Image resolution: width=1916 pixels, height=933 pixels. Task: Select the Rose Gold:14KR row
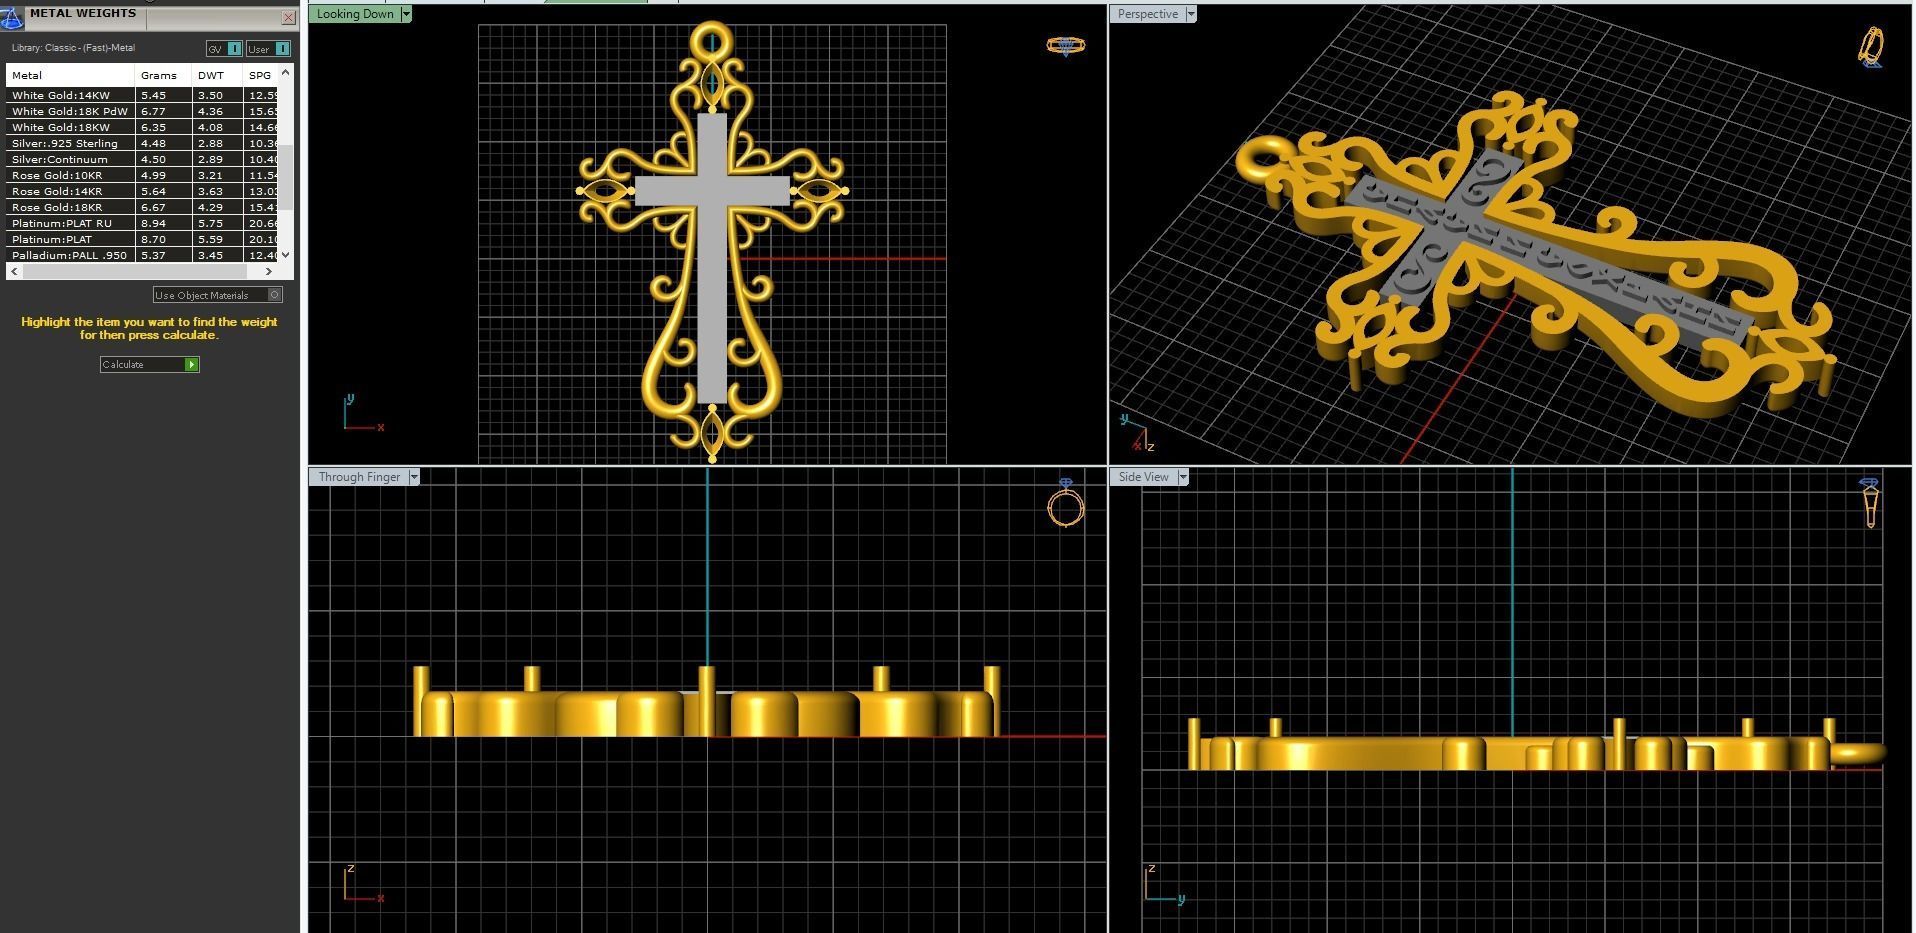click(x=142, y=191)
